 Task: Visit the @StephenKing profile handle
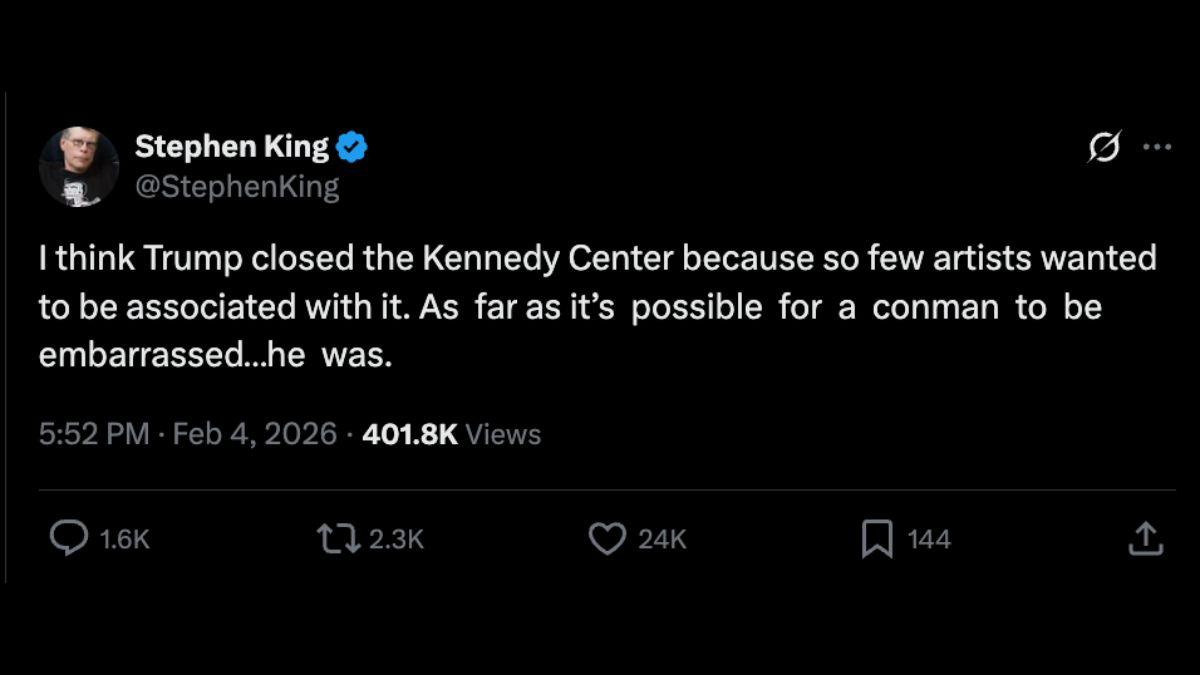(x=237, y=184)
